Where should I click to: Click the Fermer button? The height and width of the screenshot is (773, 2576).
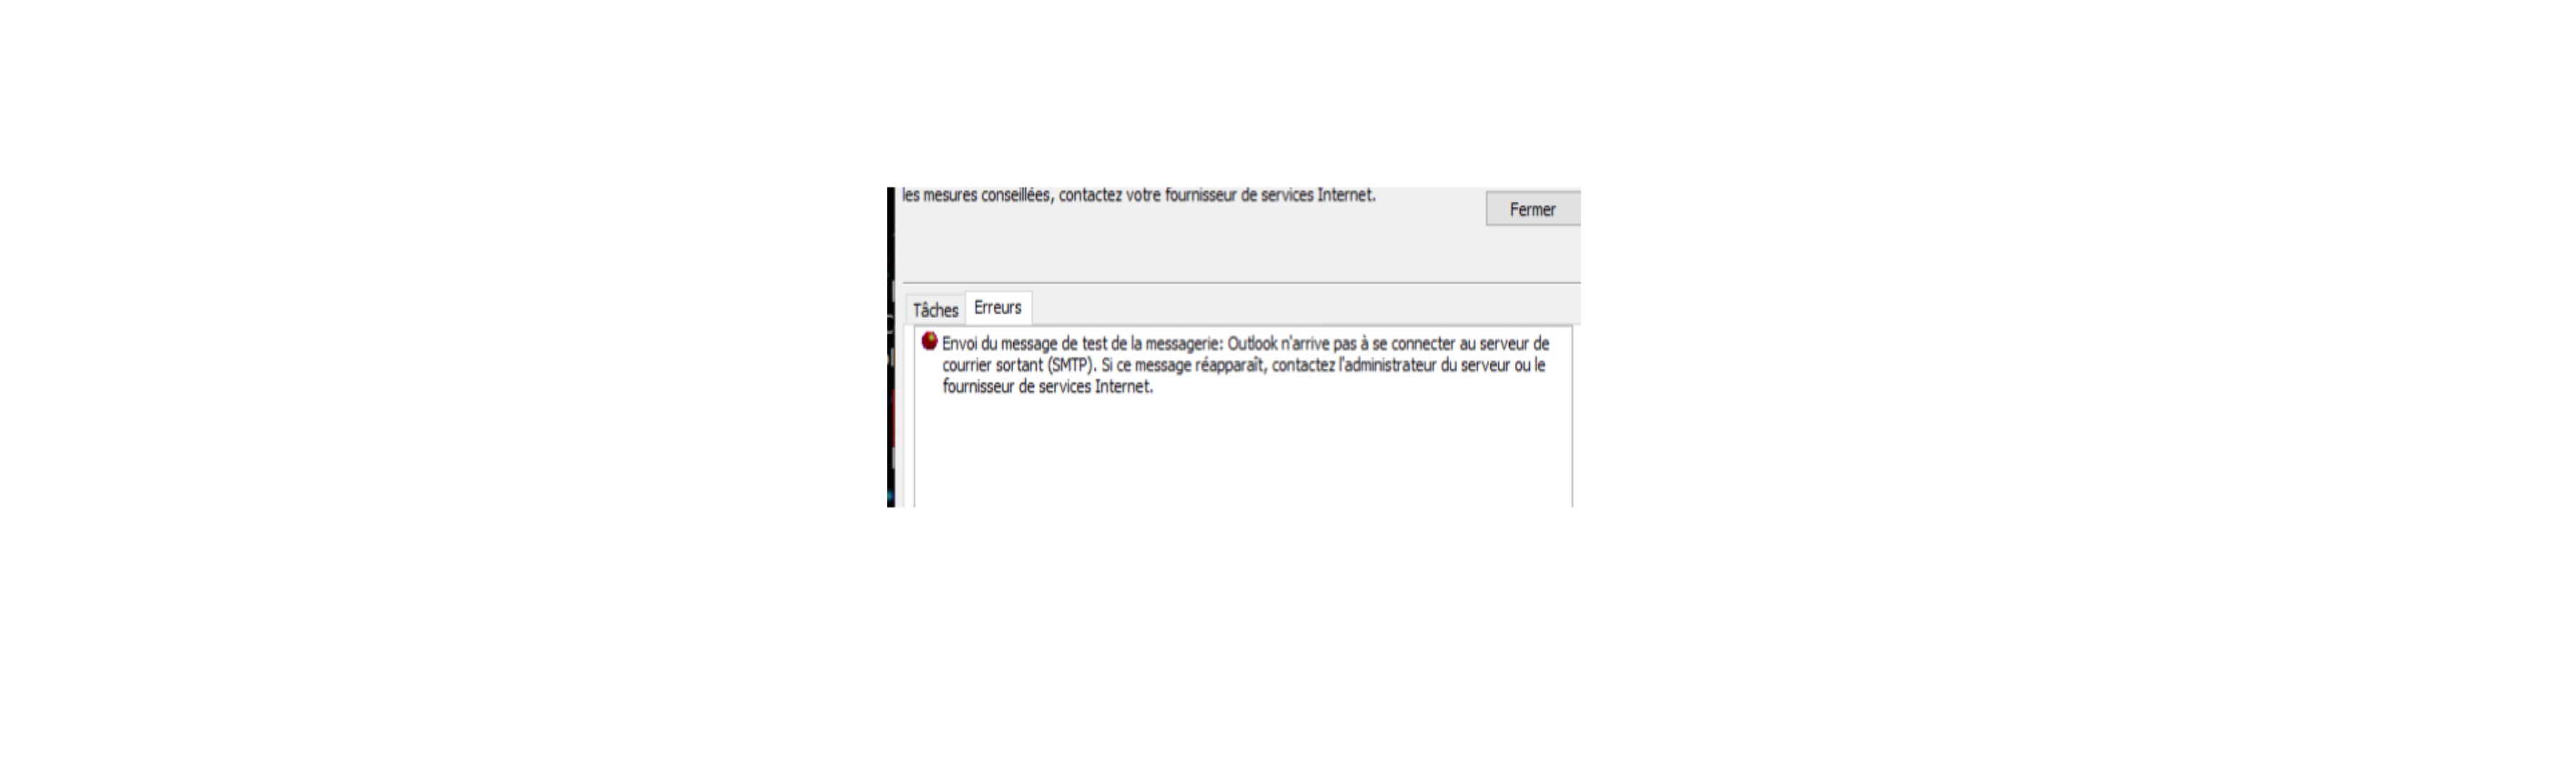pos(1532,209)
